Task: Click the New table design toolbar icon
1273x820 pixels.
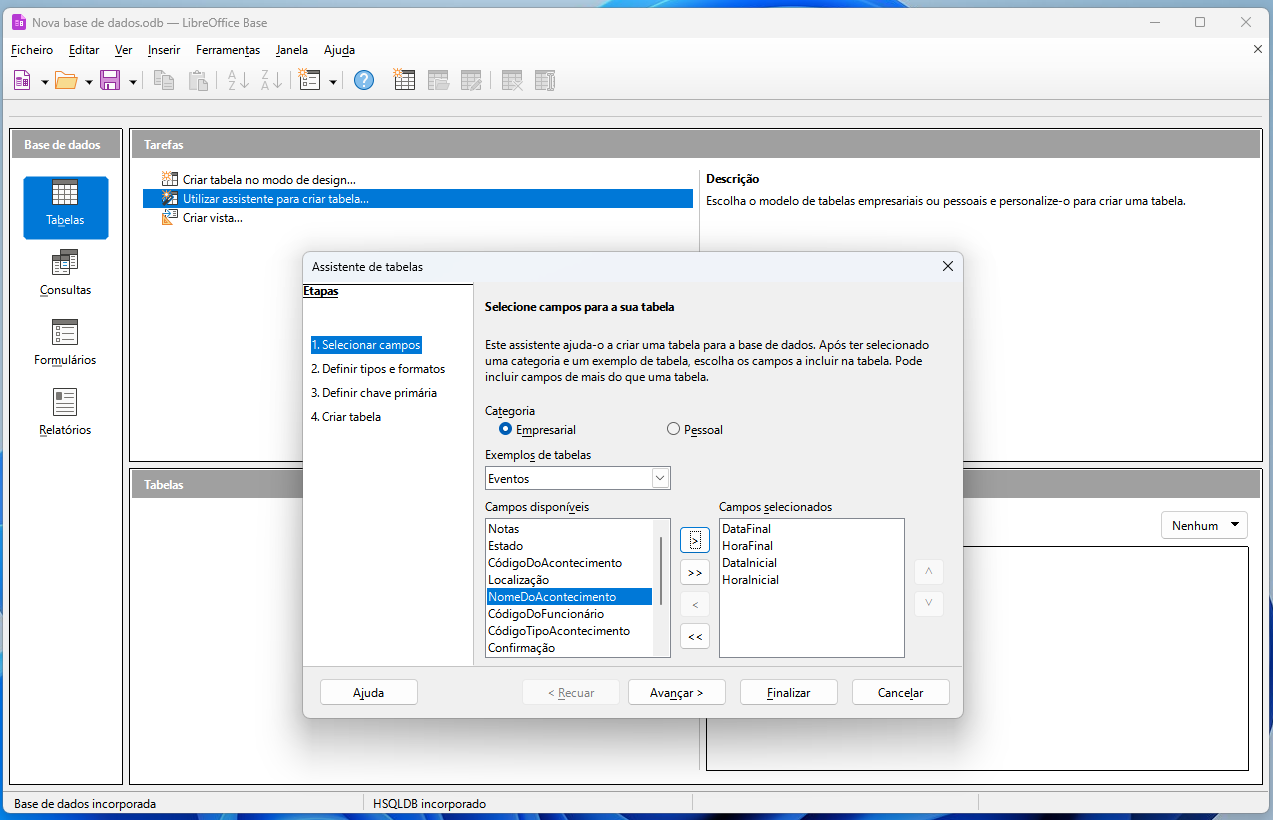Action: point(404,81)
